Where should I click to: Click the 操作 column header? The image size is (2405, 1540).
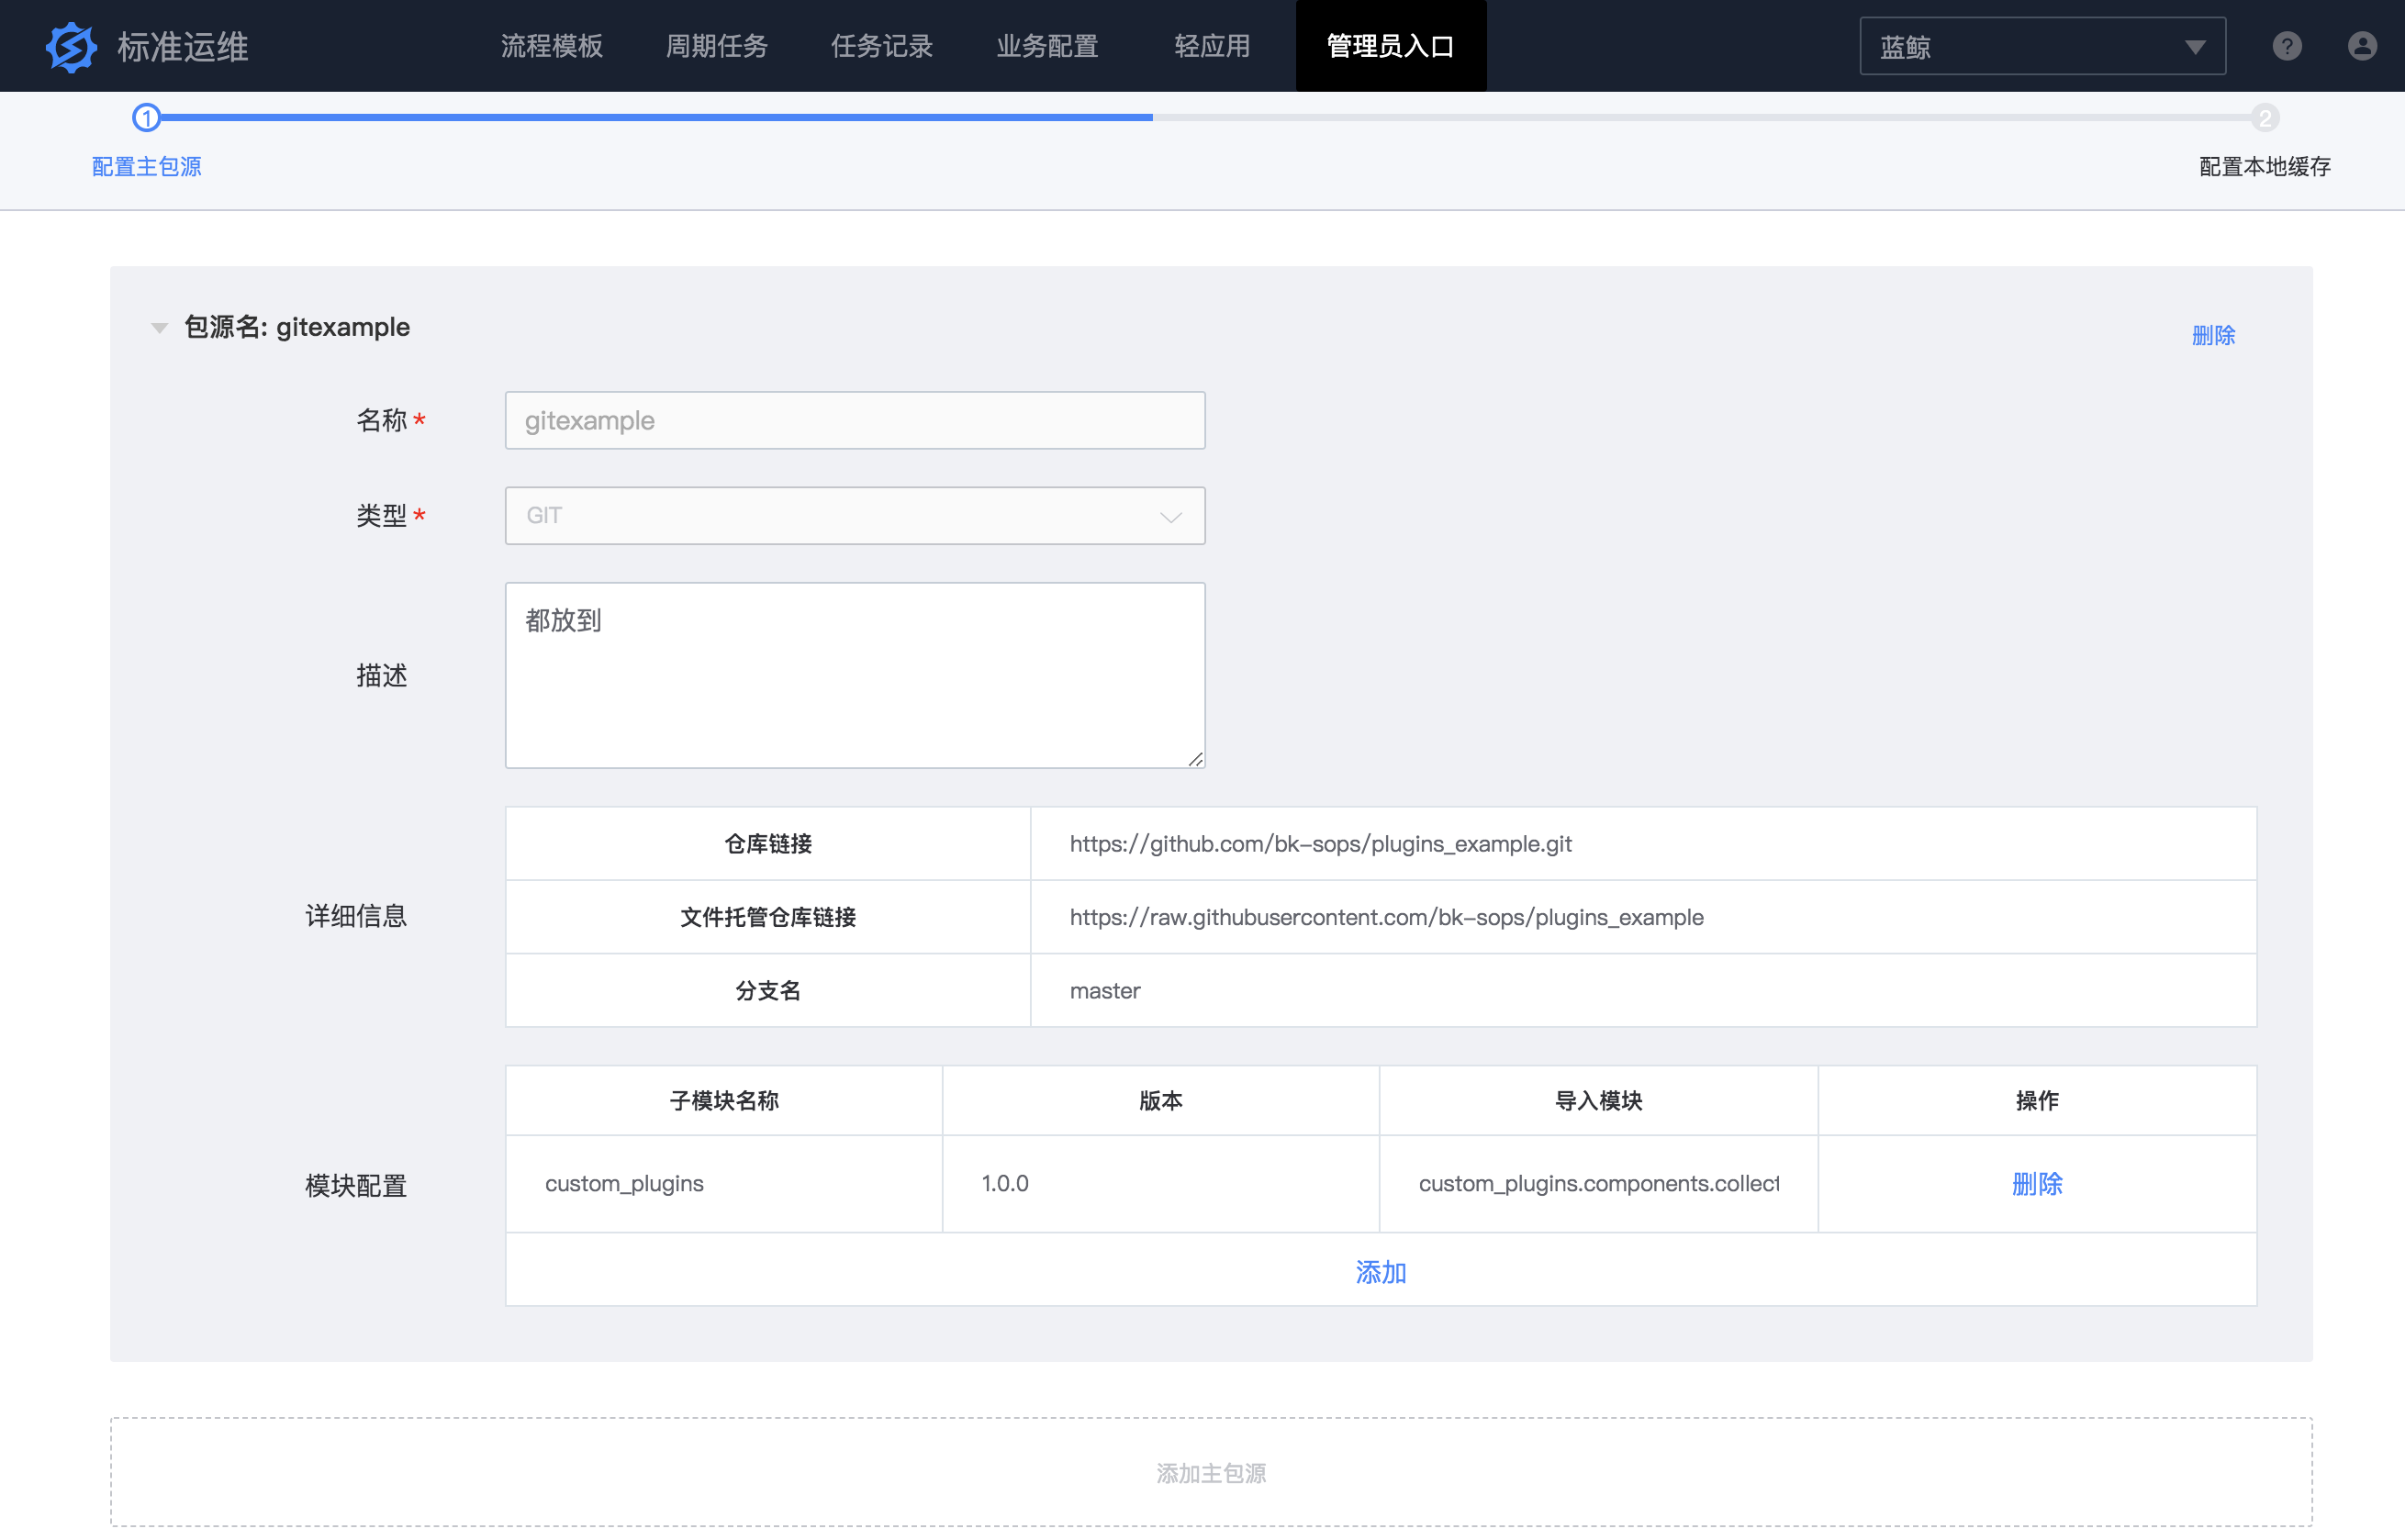coord(2037,1101)
